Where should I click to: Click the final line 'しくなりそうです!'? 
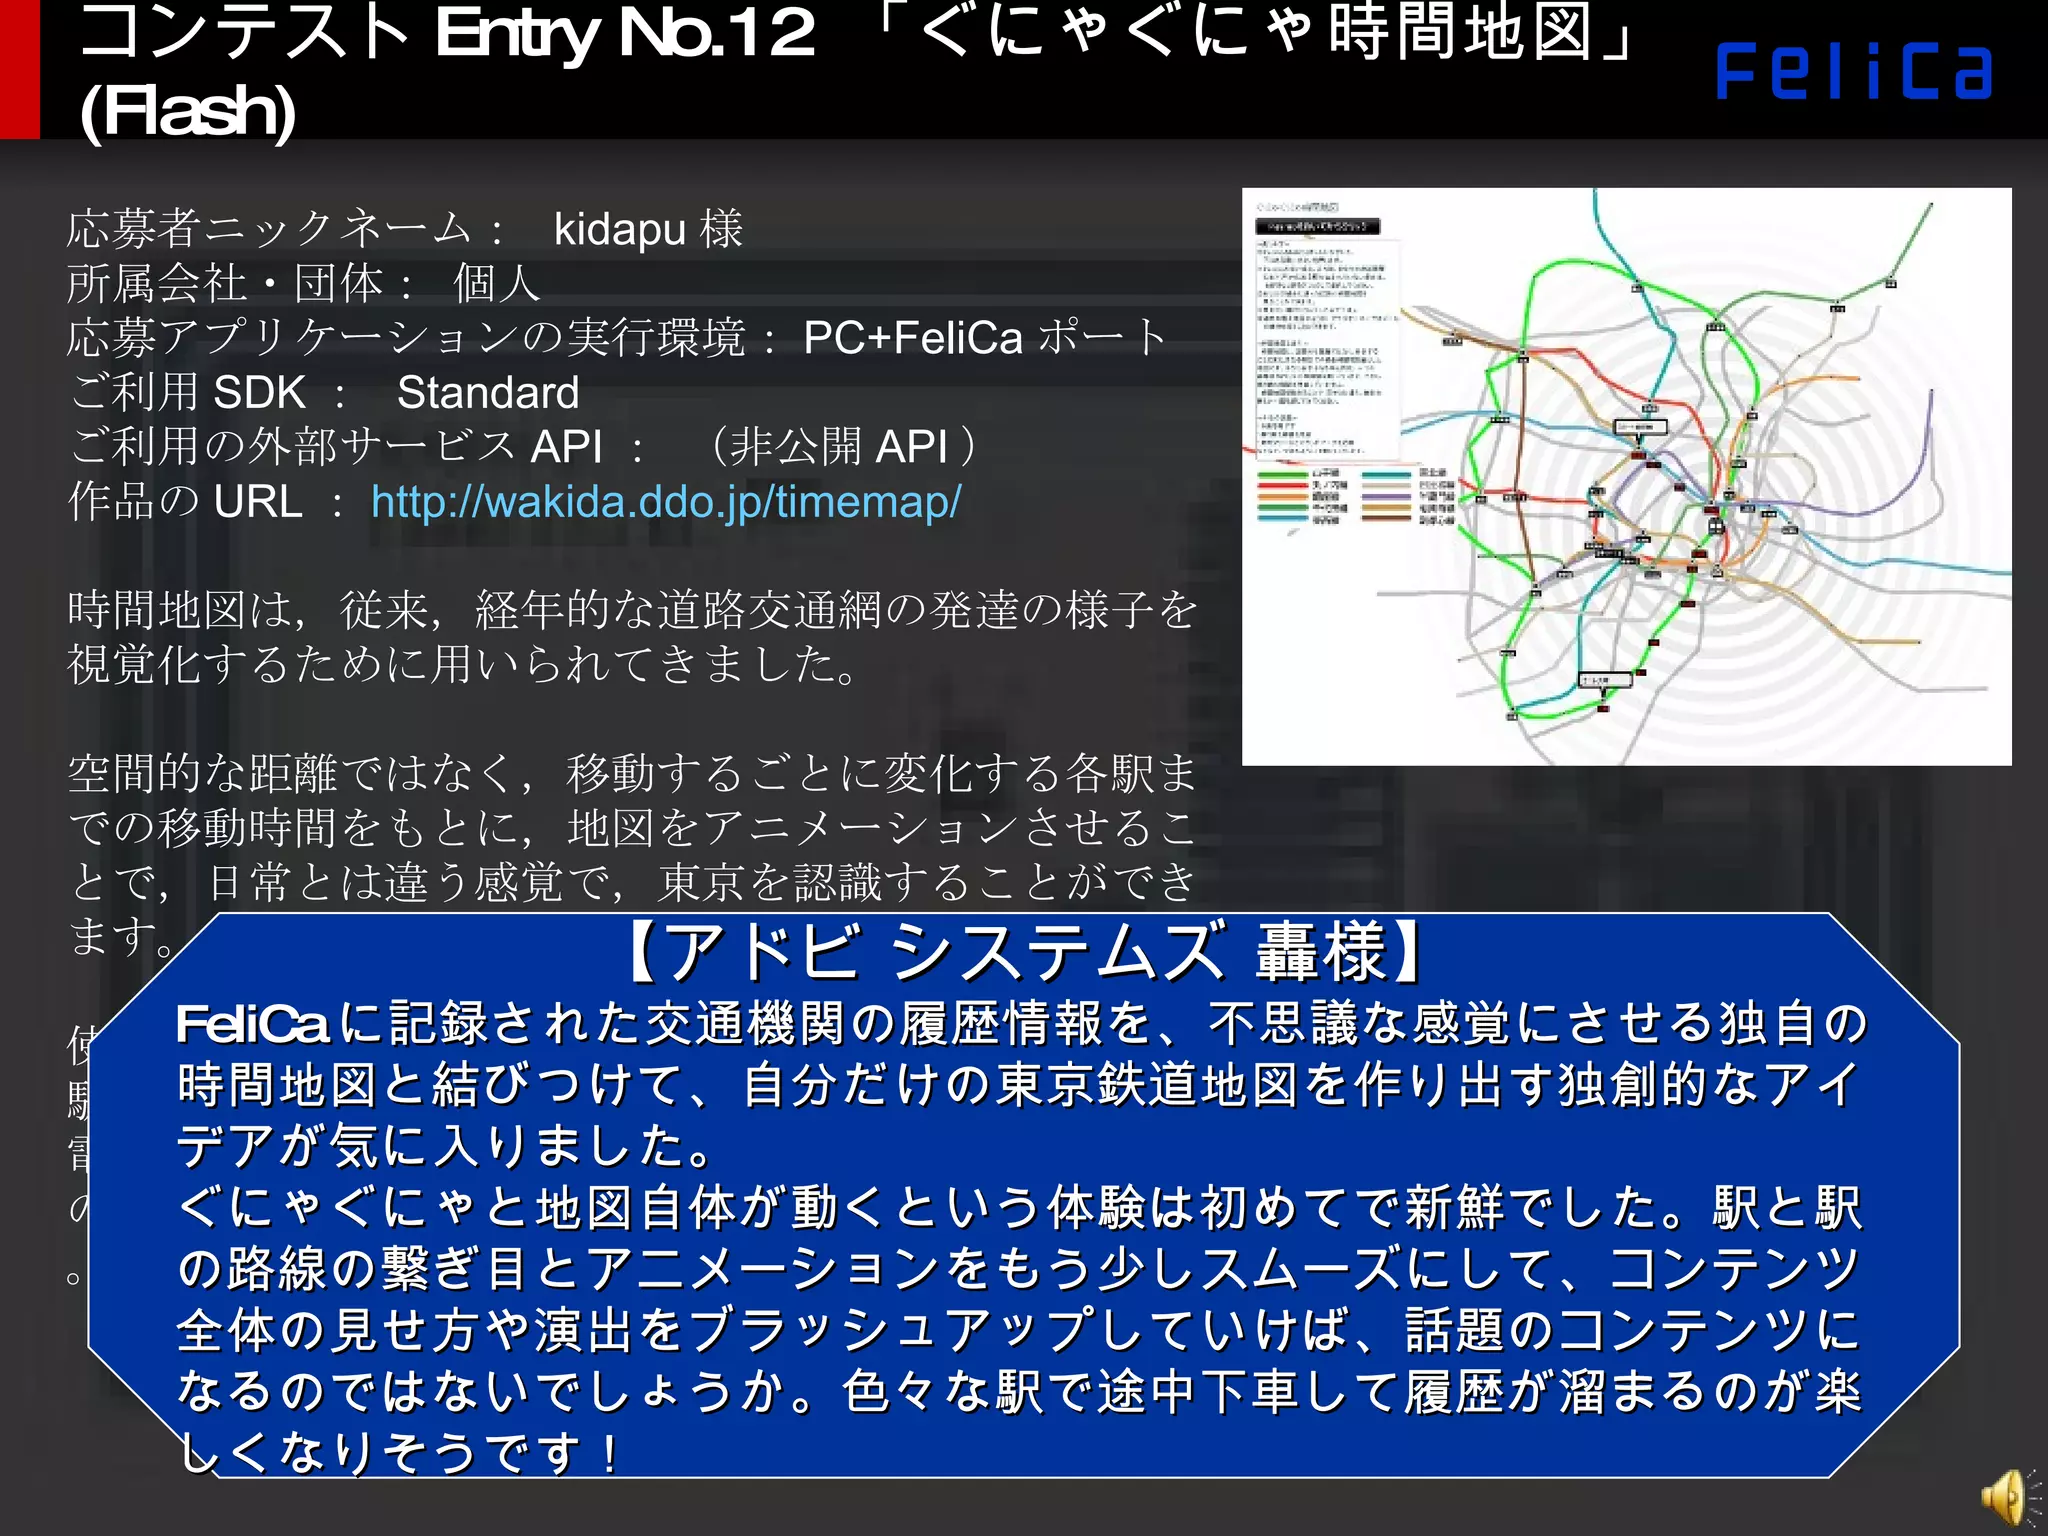point(400,1452)
